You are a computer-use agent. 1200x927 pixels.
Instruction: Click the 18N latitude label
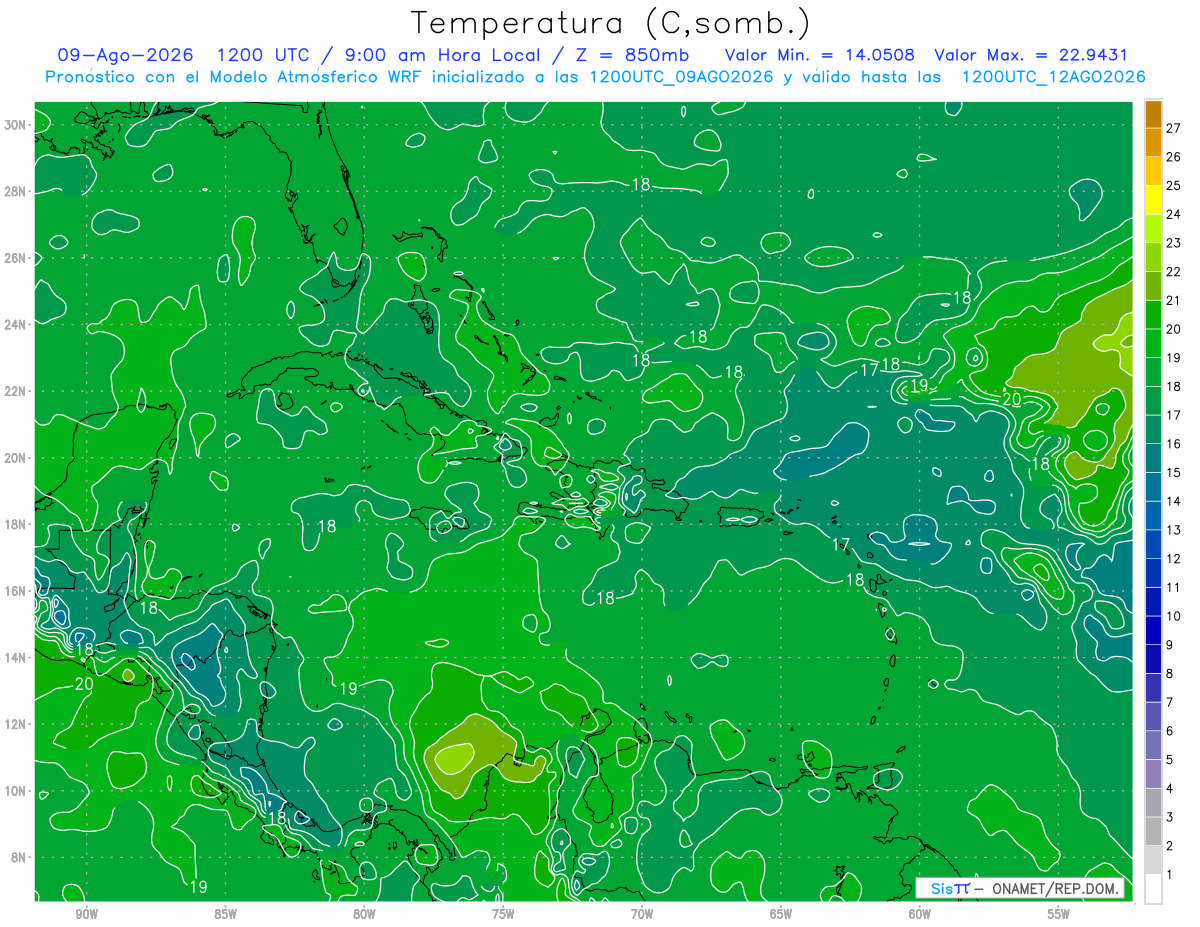pos(15,525)
